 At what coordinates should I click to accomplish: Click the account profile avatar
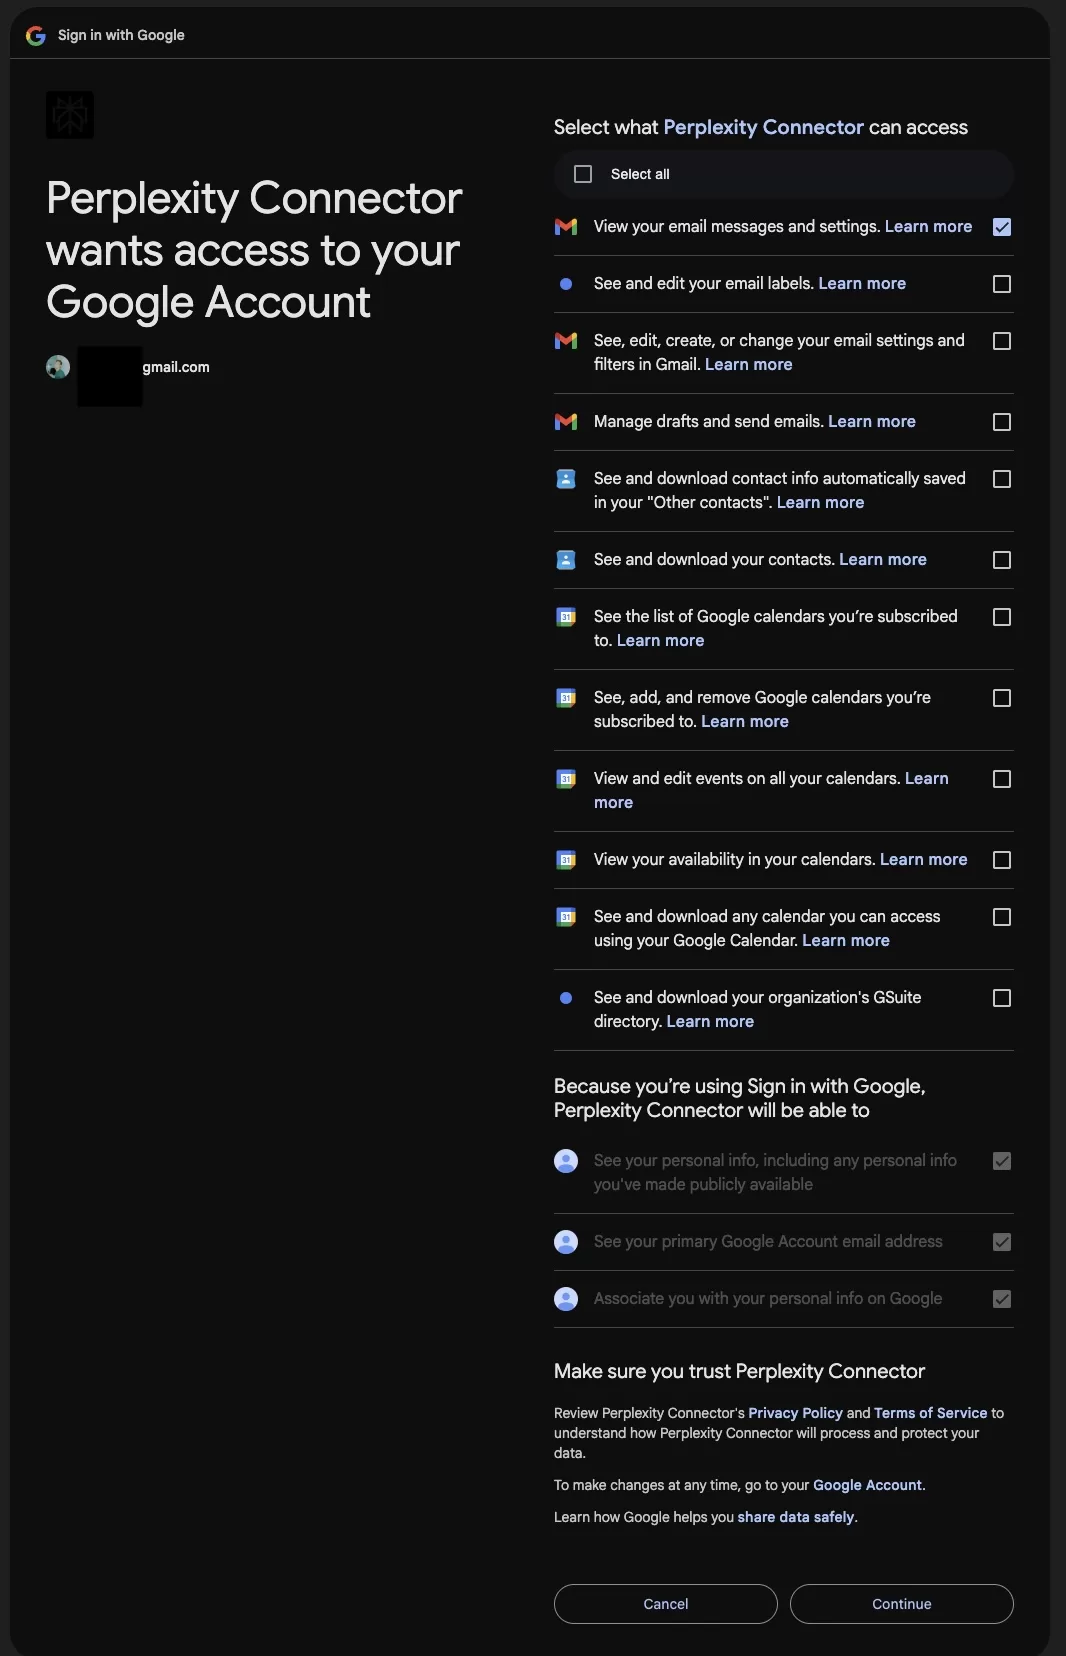coord(58,367)
